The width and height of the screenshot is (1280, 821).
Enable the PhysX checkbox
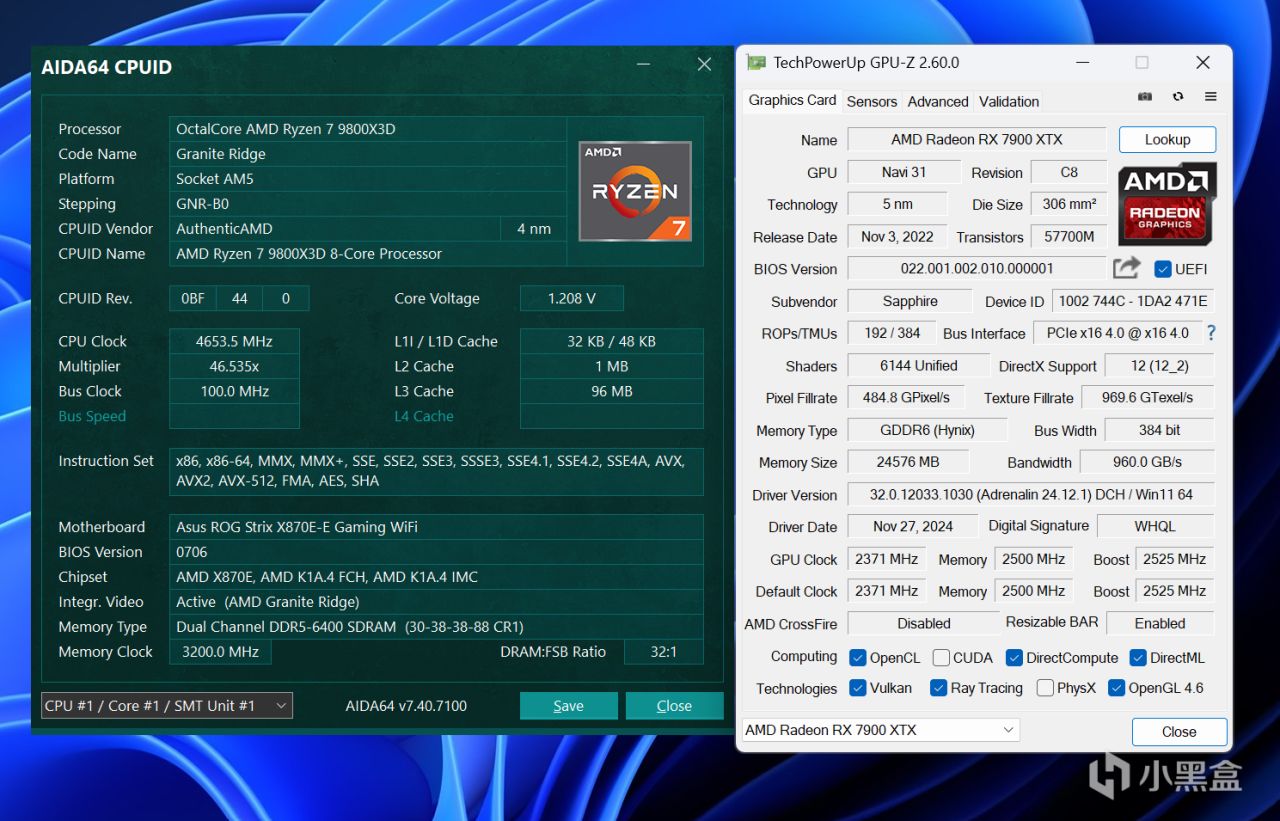1045,688
